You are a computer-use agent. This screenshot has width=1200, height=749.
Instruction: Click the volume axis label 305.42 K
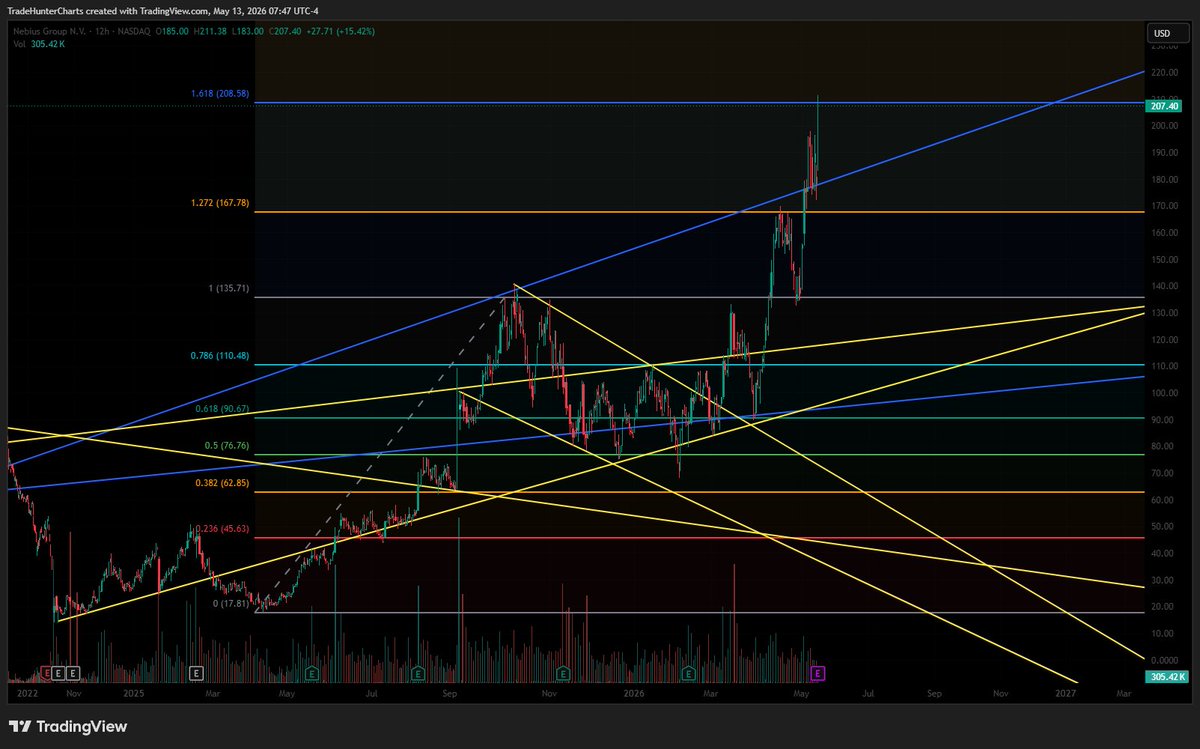(1166, 677)
